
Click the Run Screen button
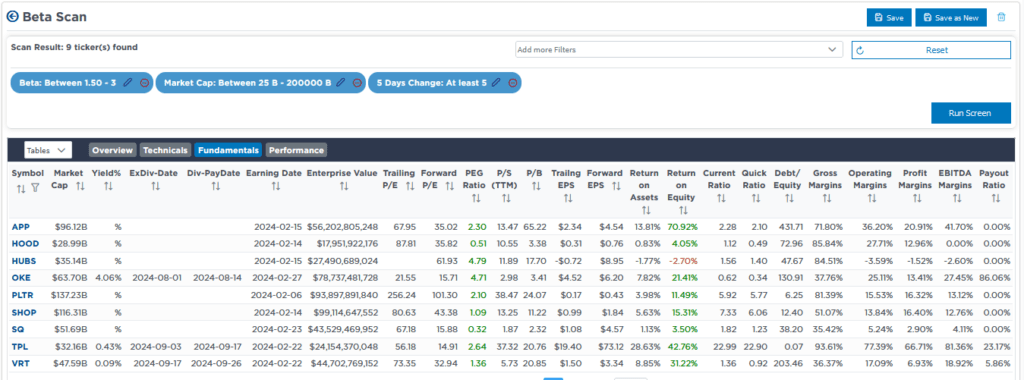click(971, 113)
